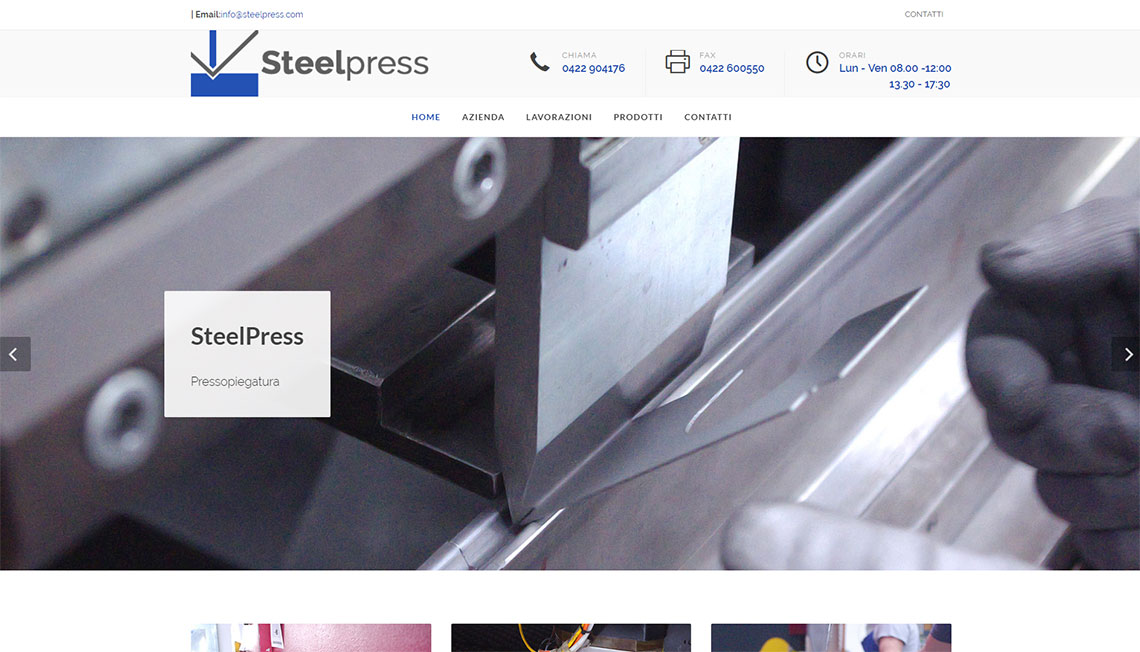The height and width of the screenshot is (652, 1140).
Task: Click fax number 0422 600550
Action: tap(732, 68)
